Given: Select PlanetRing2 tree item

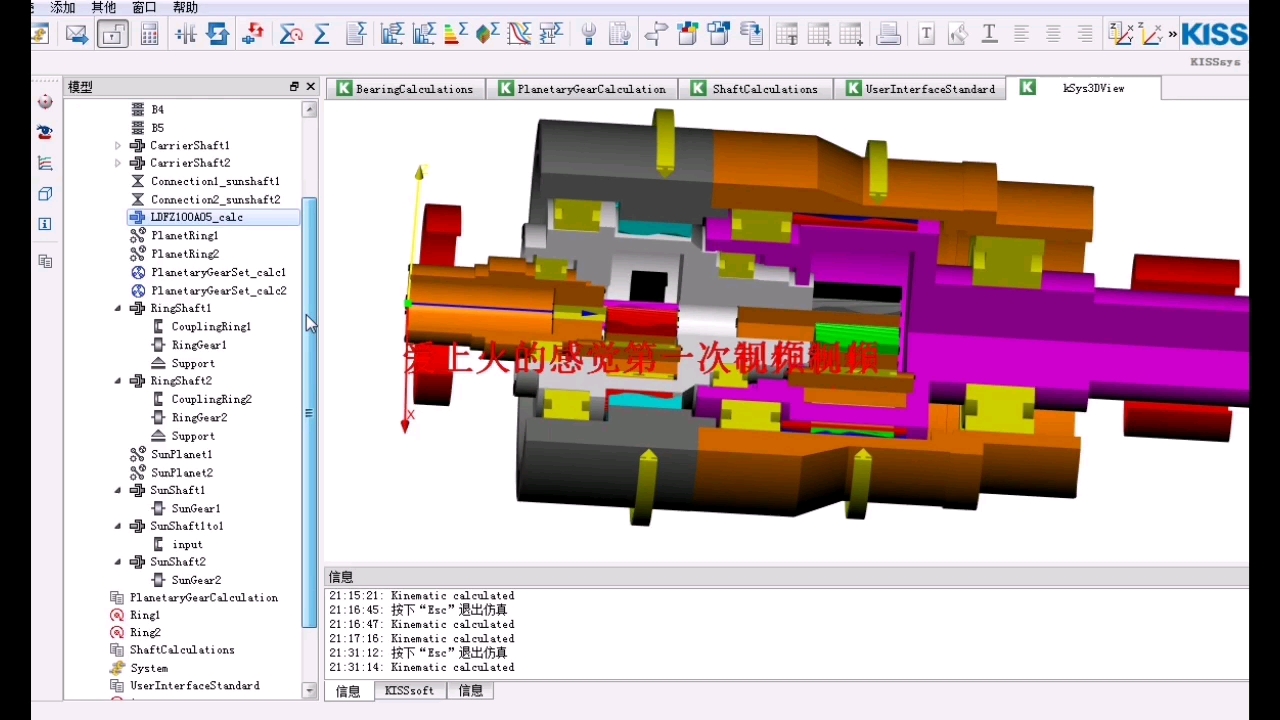Looking at the screenshot, I should [x=185, y=254].
